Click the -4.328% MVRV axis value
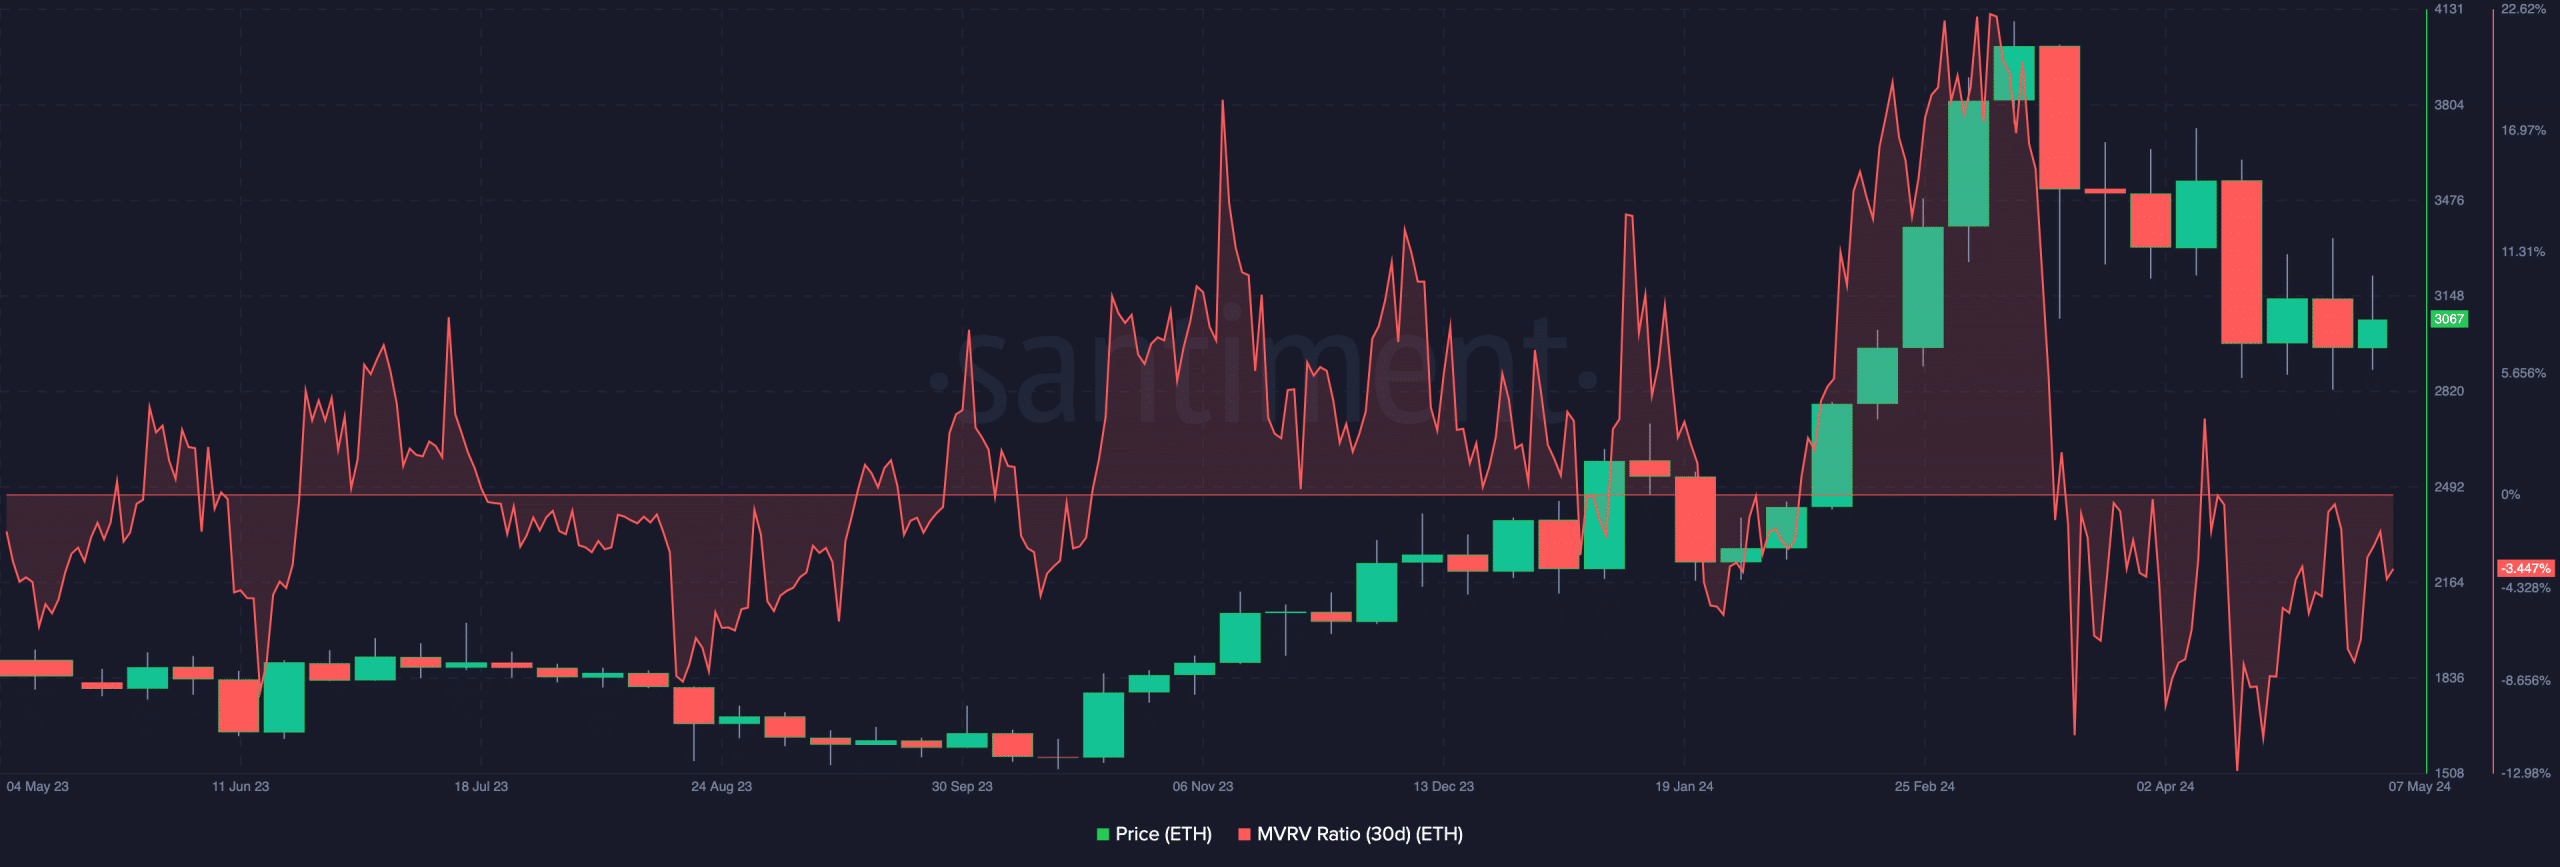This screenshot has width=2560, height=867. [x=2526, y=588]
